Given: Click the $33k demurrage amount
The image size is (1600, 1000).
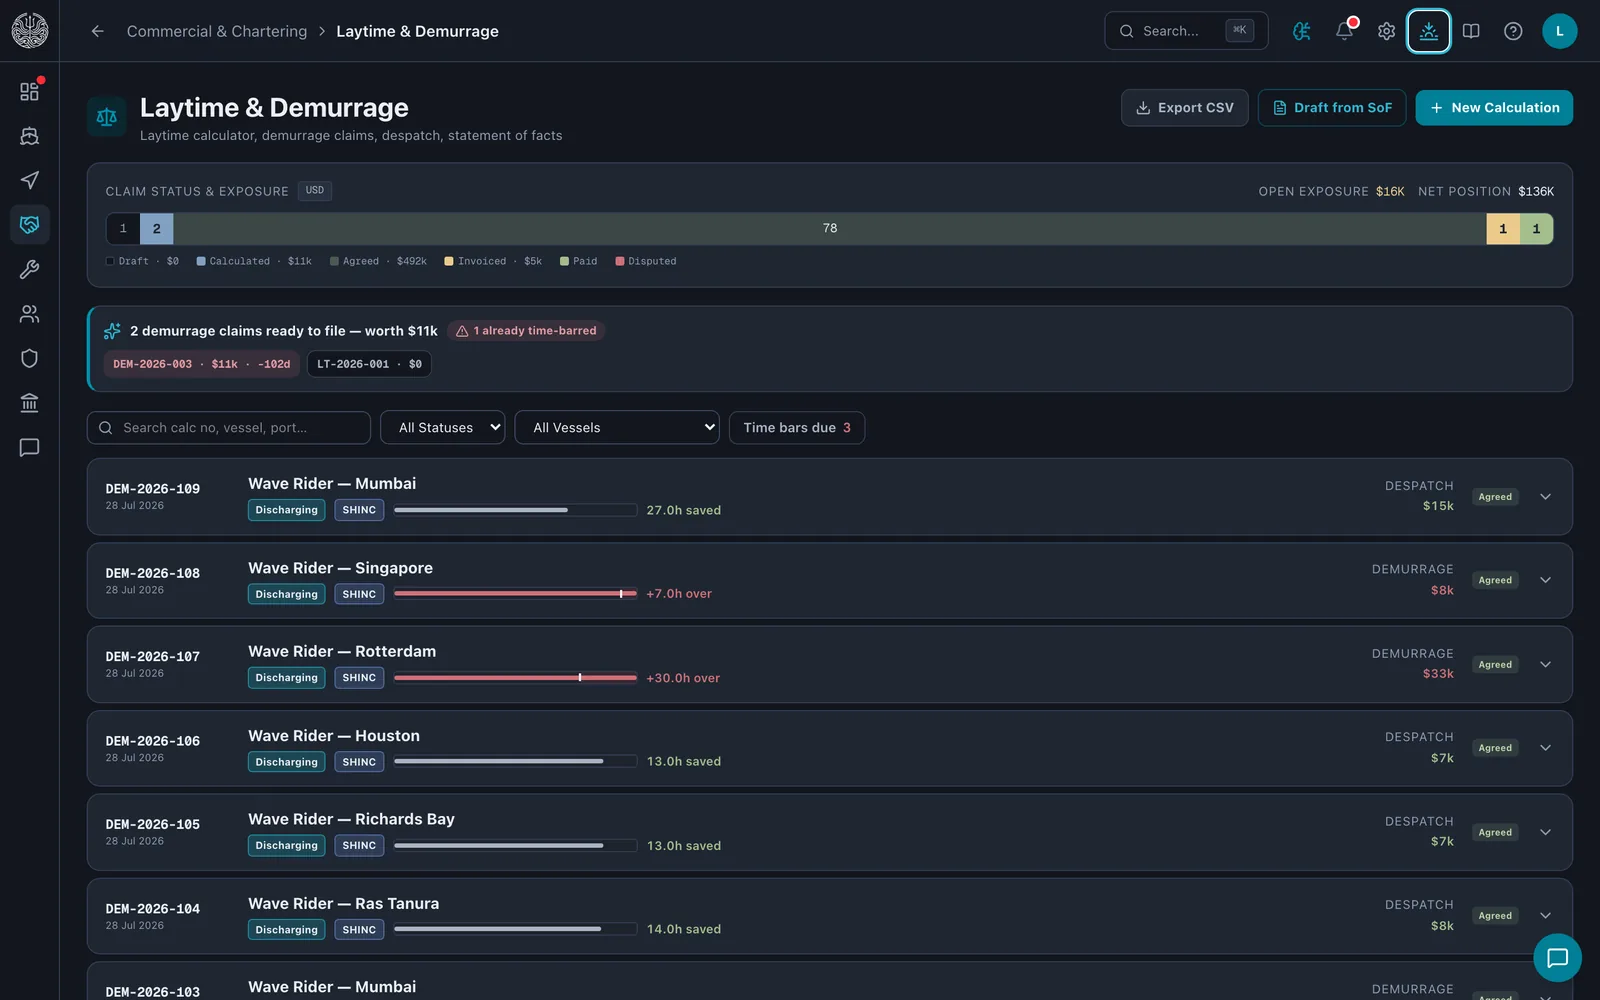Looking at the screenshot, I should click(1438, 674).
